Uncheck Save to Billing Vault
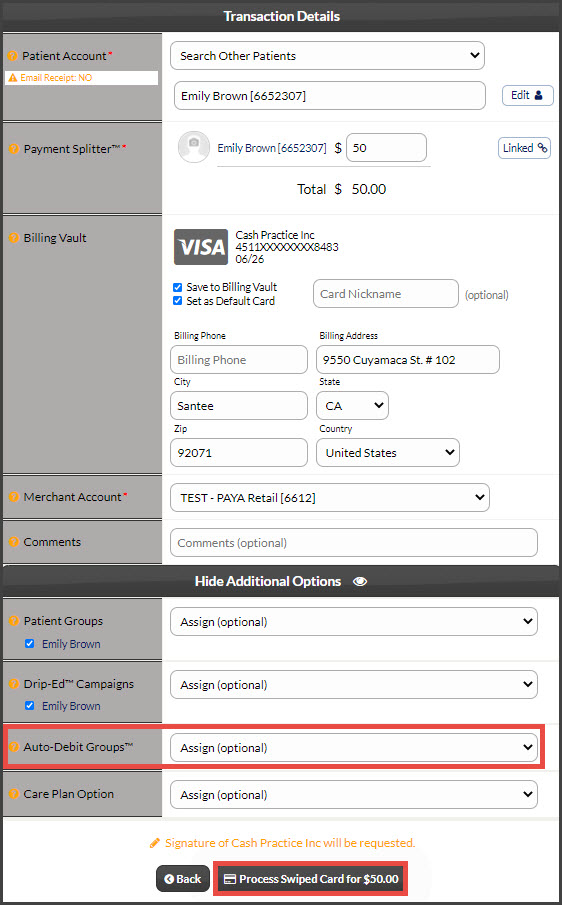The width and height of the screenshot is (562, 905). point(178,287)
